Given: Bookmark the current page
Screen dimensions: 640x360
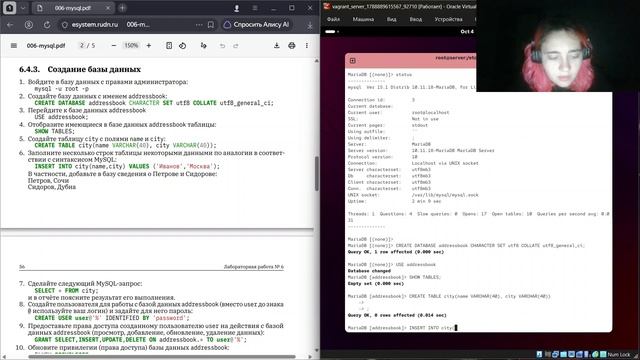Looking at the screenshot, I should (x=211, y=25).
